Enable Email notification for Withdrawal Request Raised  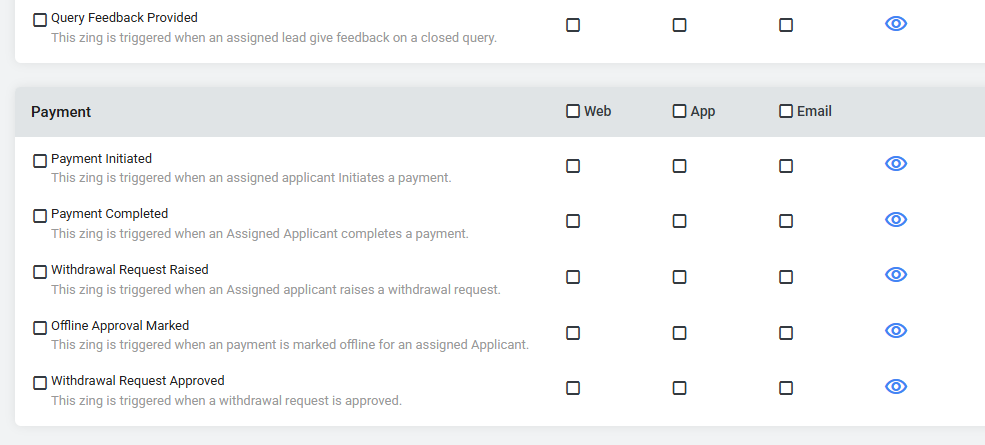click(x=786, y=277)
